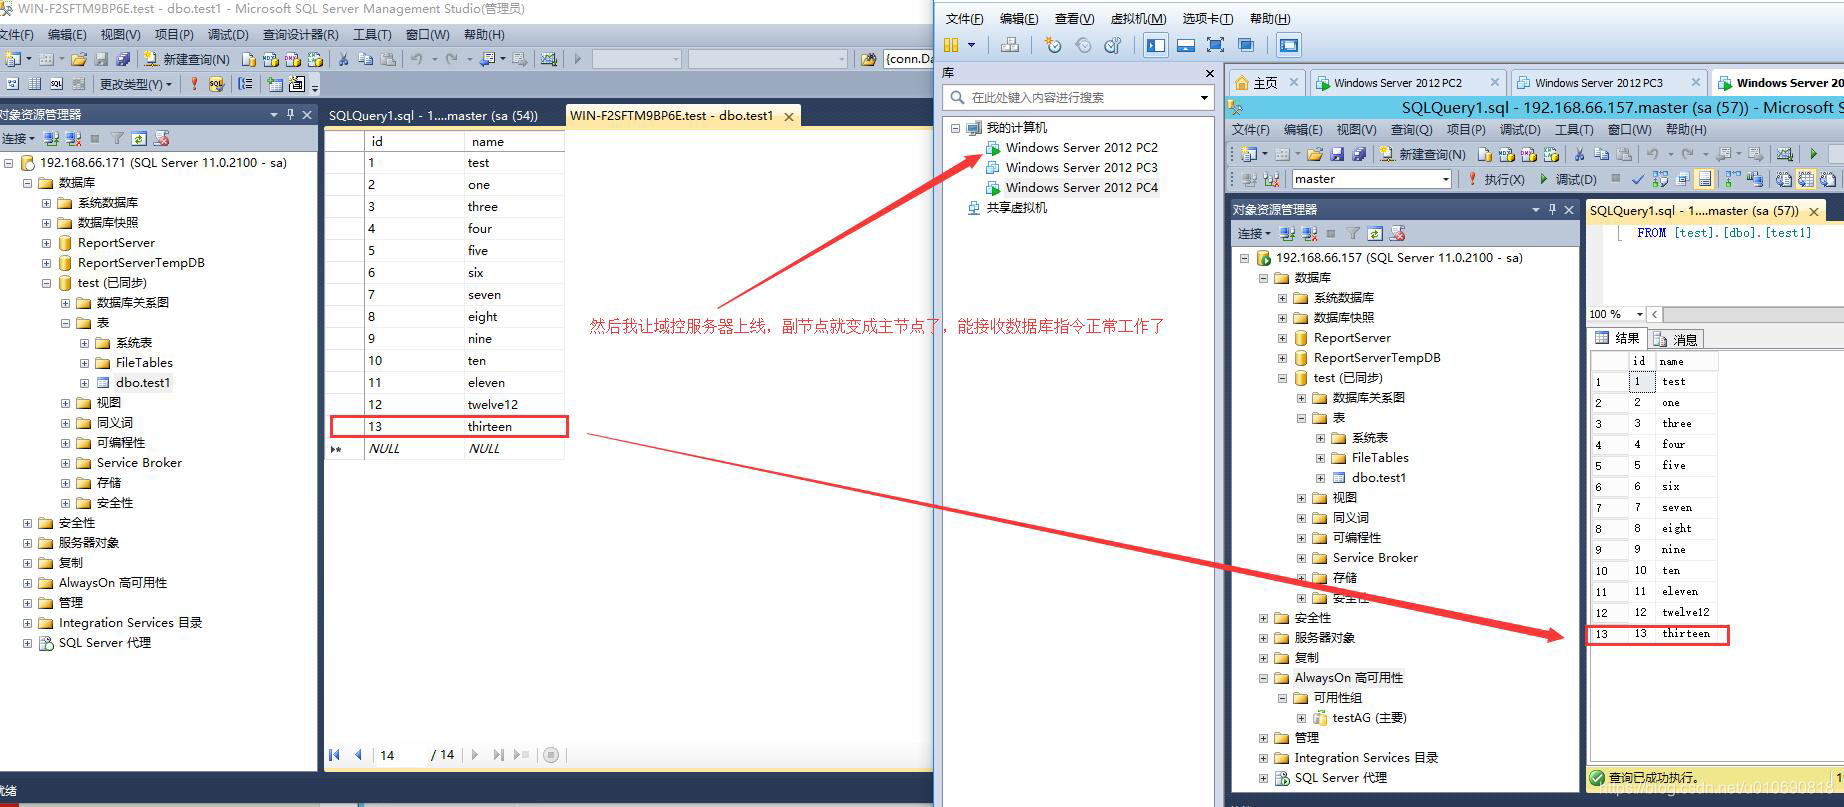Image resolution: width=1844 pixels, height=807 pixels.
Task: Click filter funnel icon in left Object Explorer toolbar
Action: coord(117,138)
